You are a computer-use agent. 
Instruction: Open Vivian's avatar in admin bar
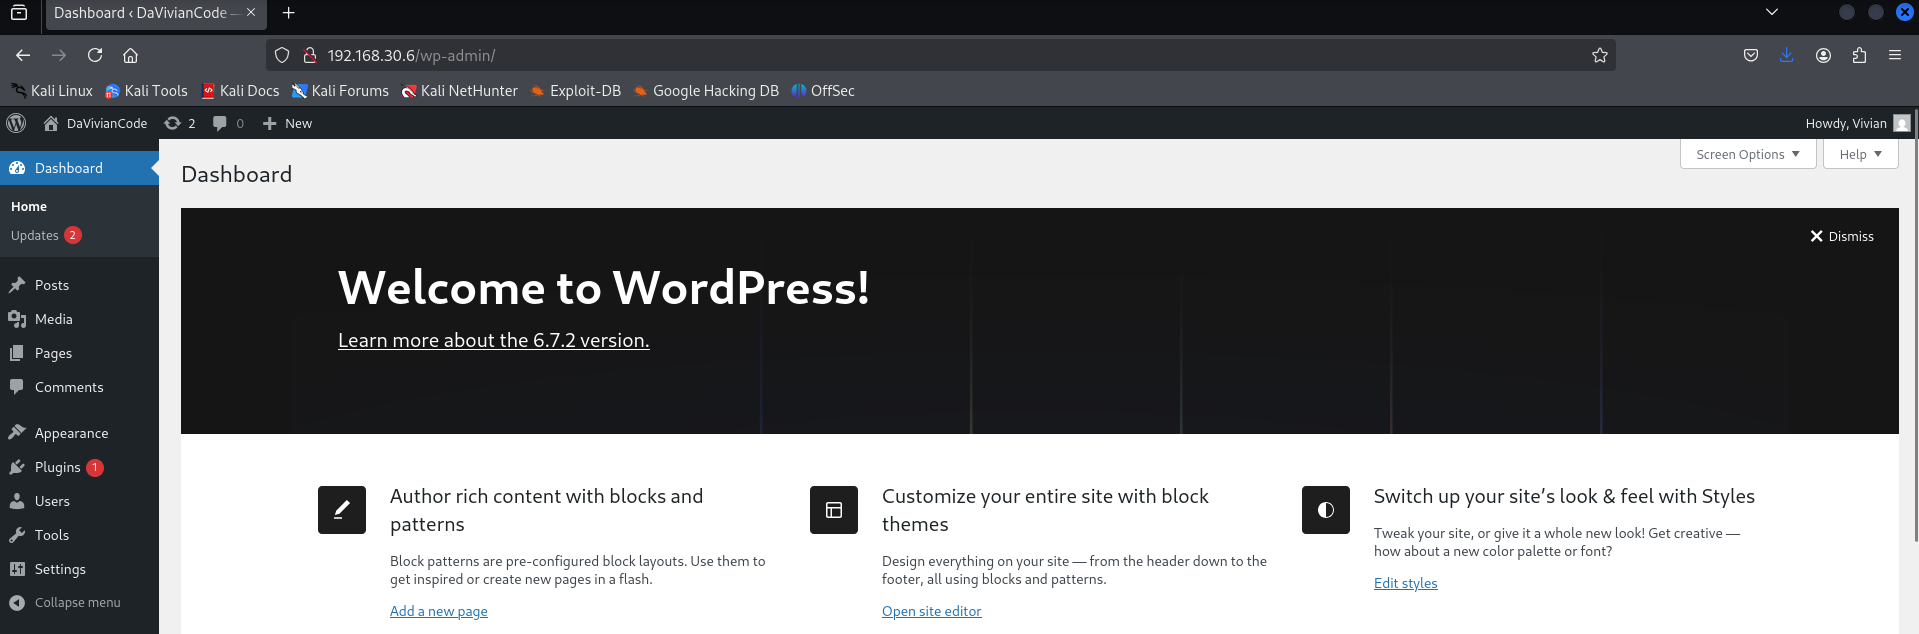pyautogui.click(x=1902, y=123)
